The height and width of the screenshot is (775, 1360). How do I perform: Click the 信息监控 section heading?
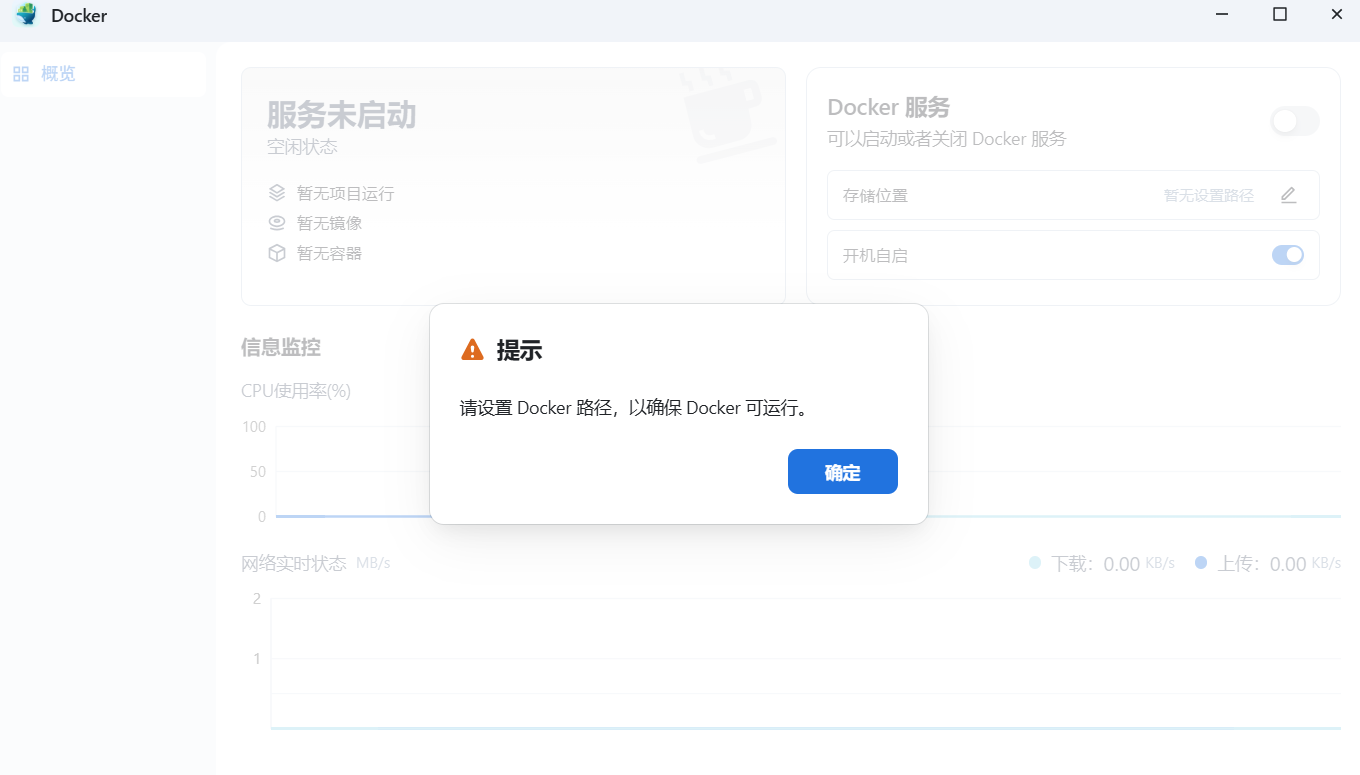click(x=281, y=348)
